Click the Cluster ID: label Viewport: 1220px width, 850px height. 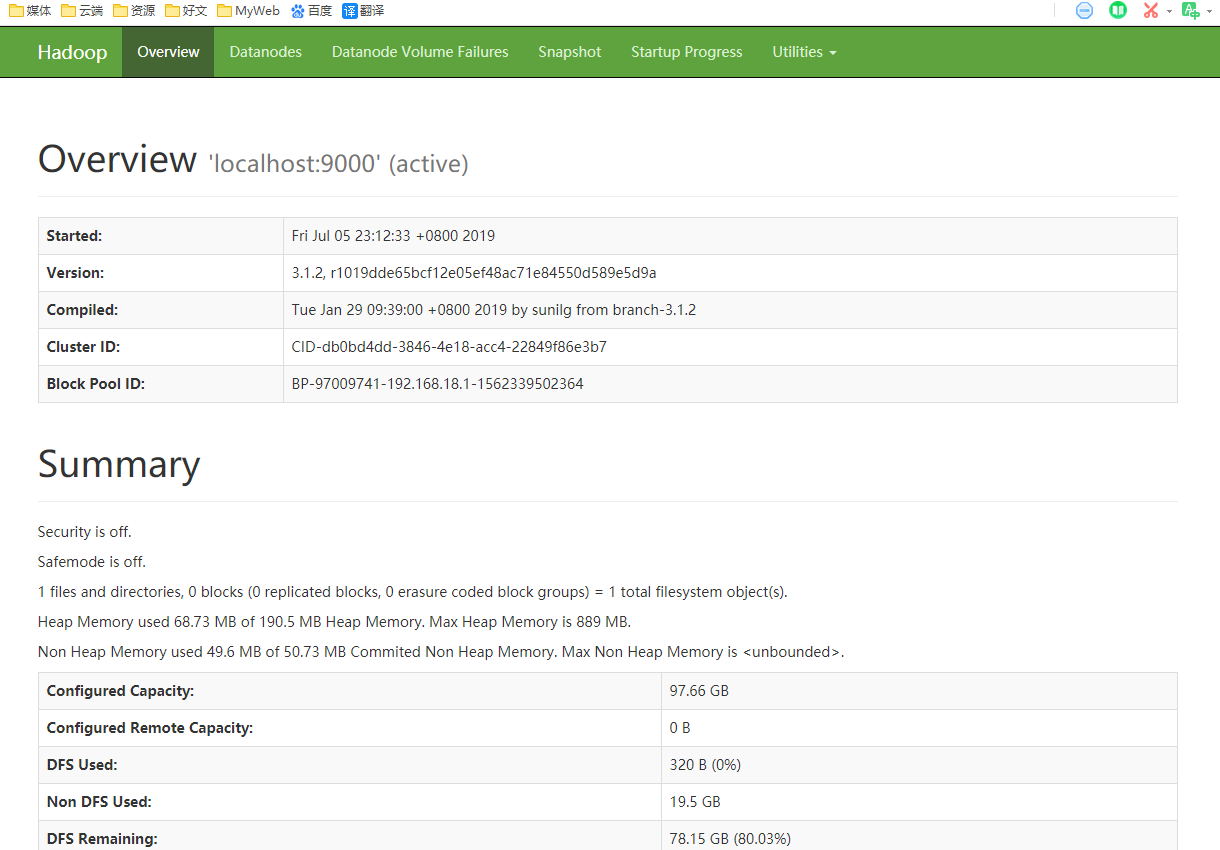point(84,347)
